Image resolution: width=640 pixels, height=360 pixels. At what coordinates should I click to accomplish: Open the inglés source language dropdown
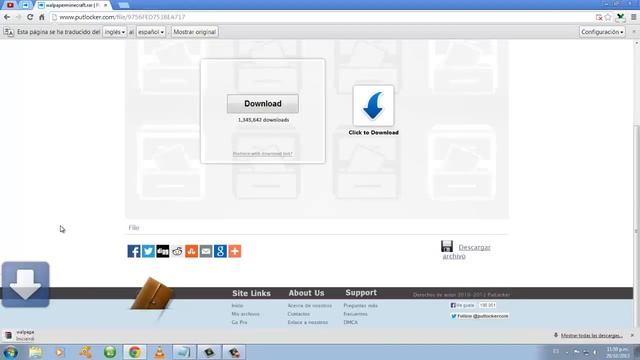pyautogui.click(x=115, y=32)
